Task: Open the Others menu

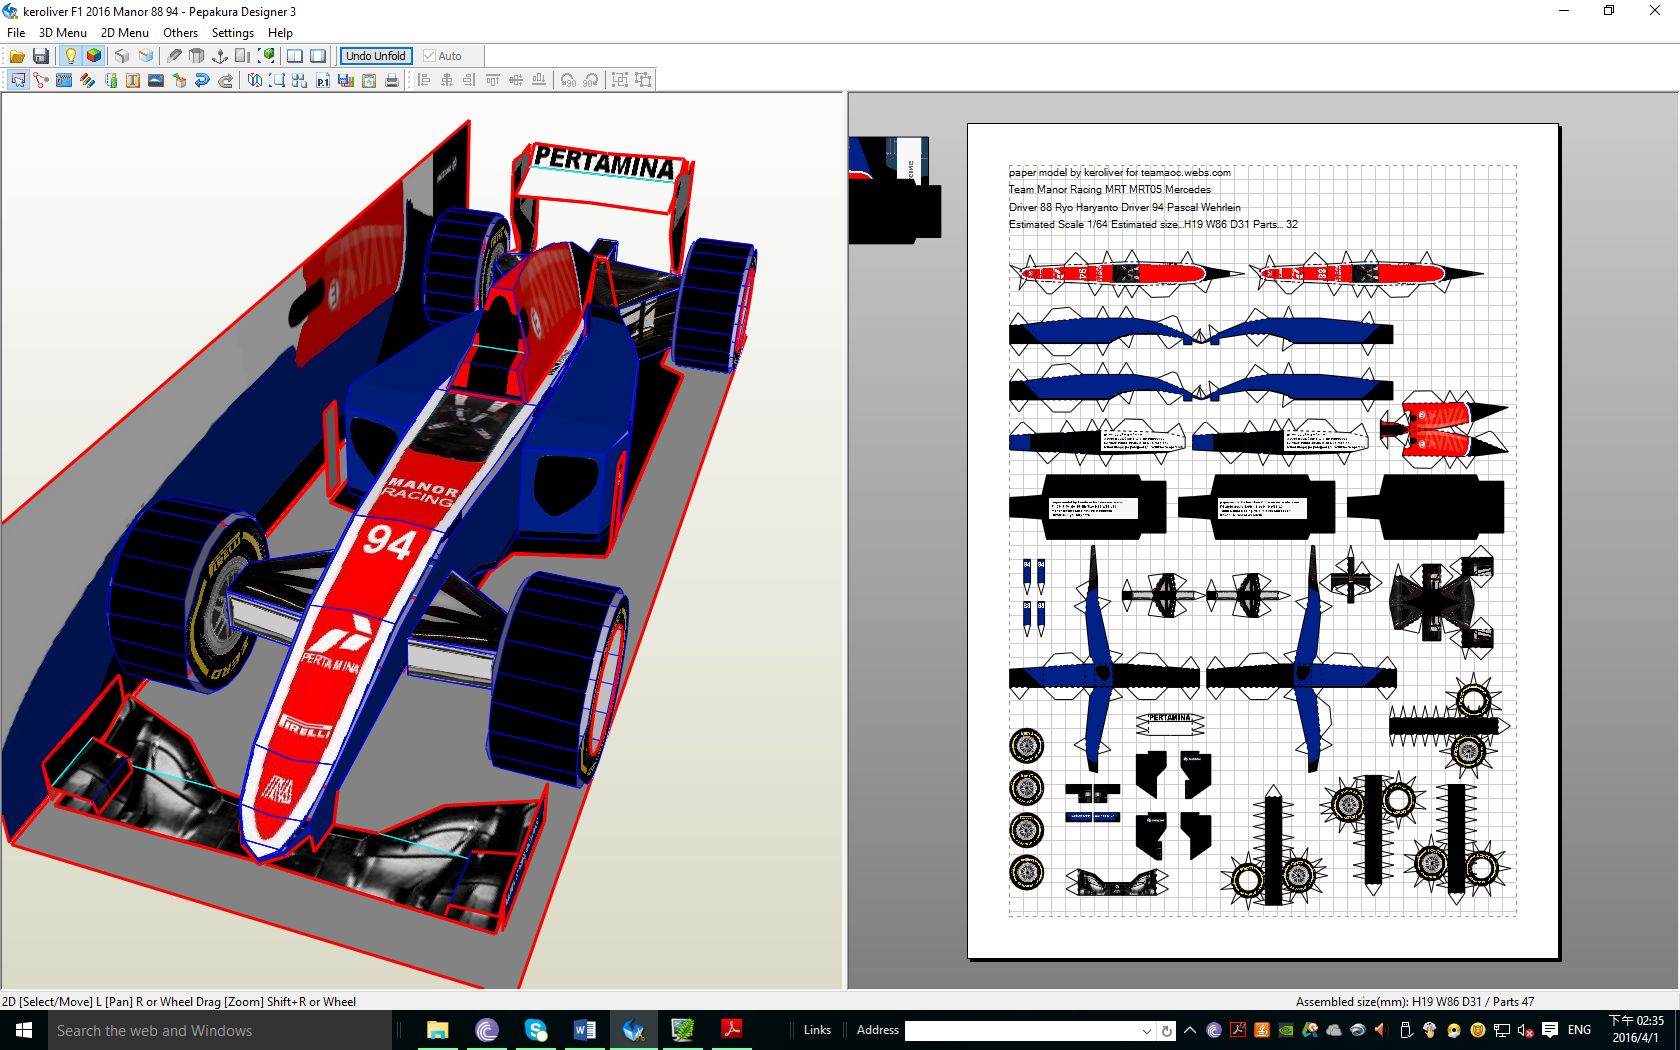Action: 181,32
